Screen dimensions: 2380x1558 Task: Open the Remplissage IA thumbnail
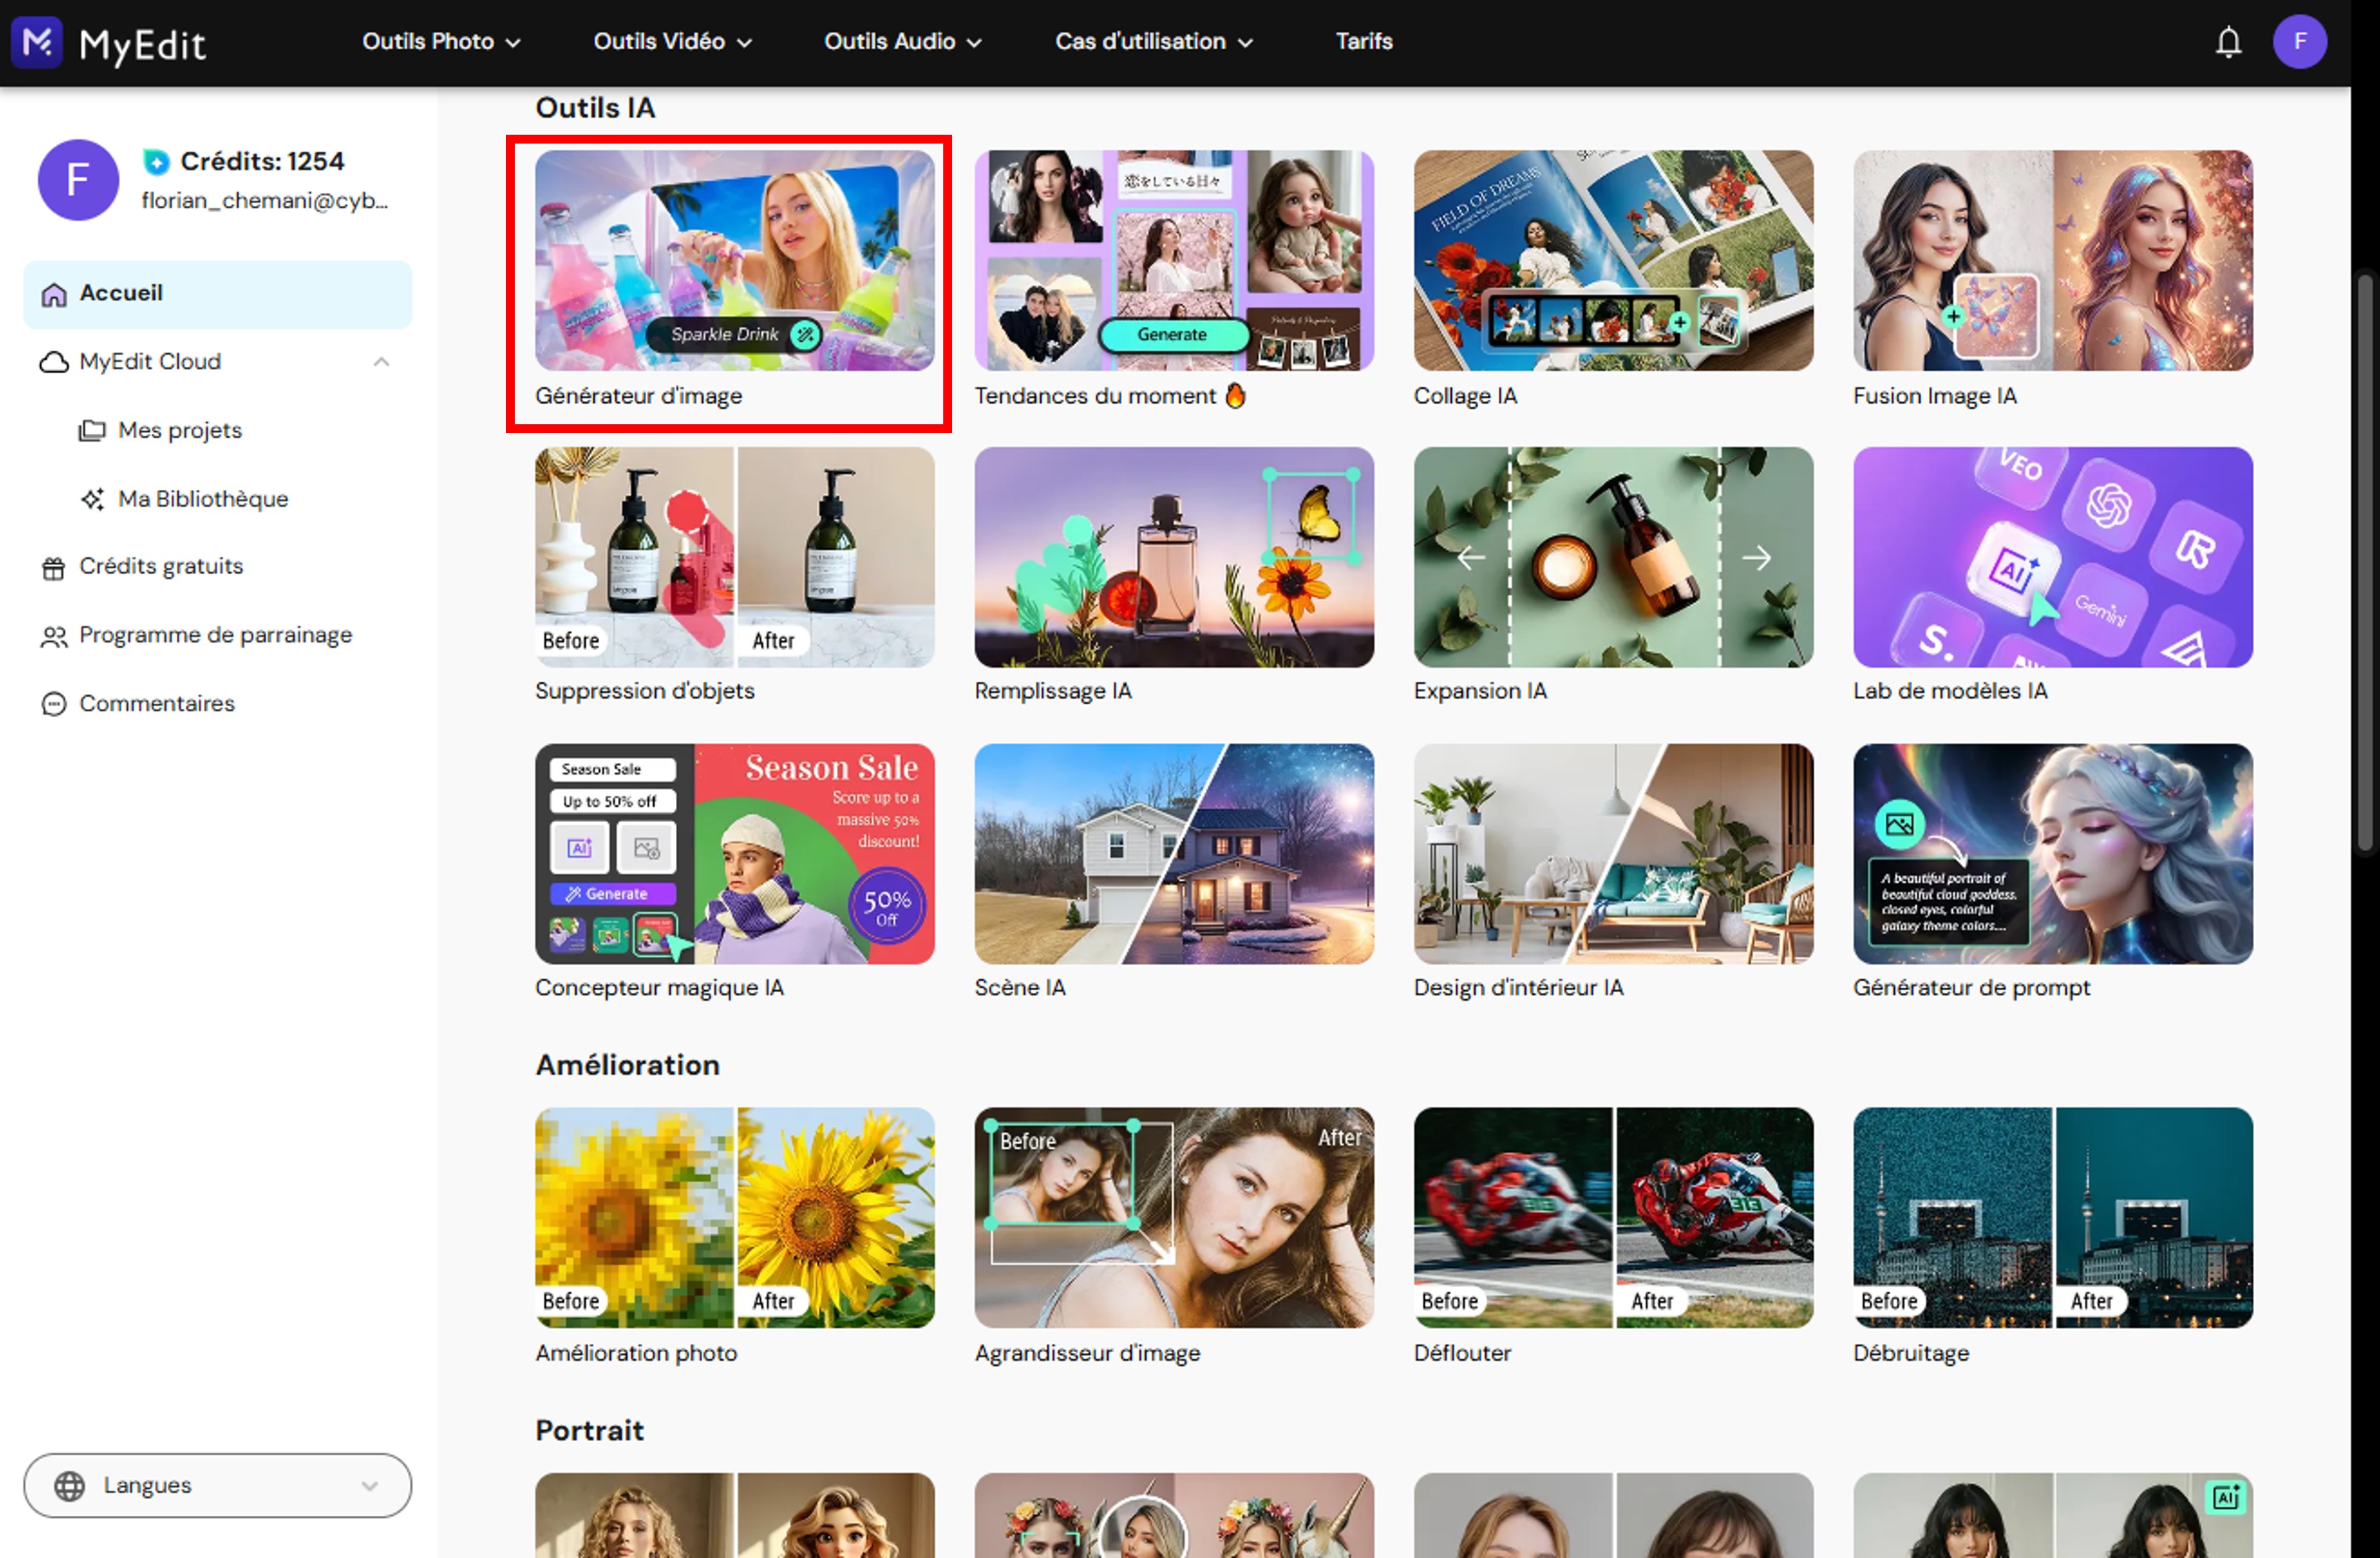(1174, 557)
